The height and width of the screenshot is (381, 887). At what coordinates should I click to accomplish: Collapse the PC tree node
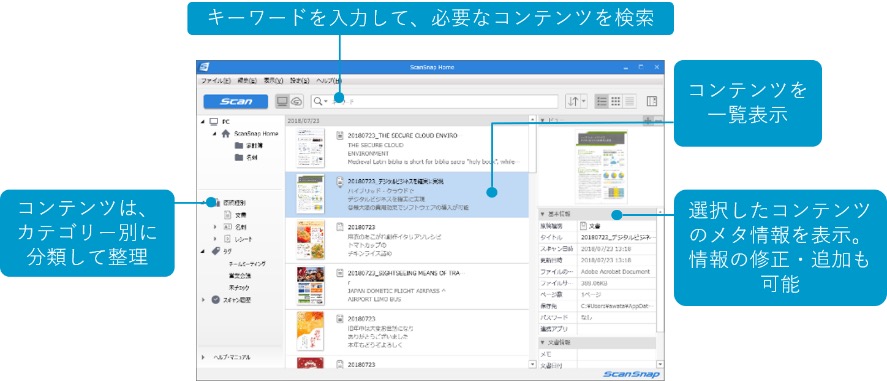point(203,122)
